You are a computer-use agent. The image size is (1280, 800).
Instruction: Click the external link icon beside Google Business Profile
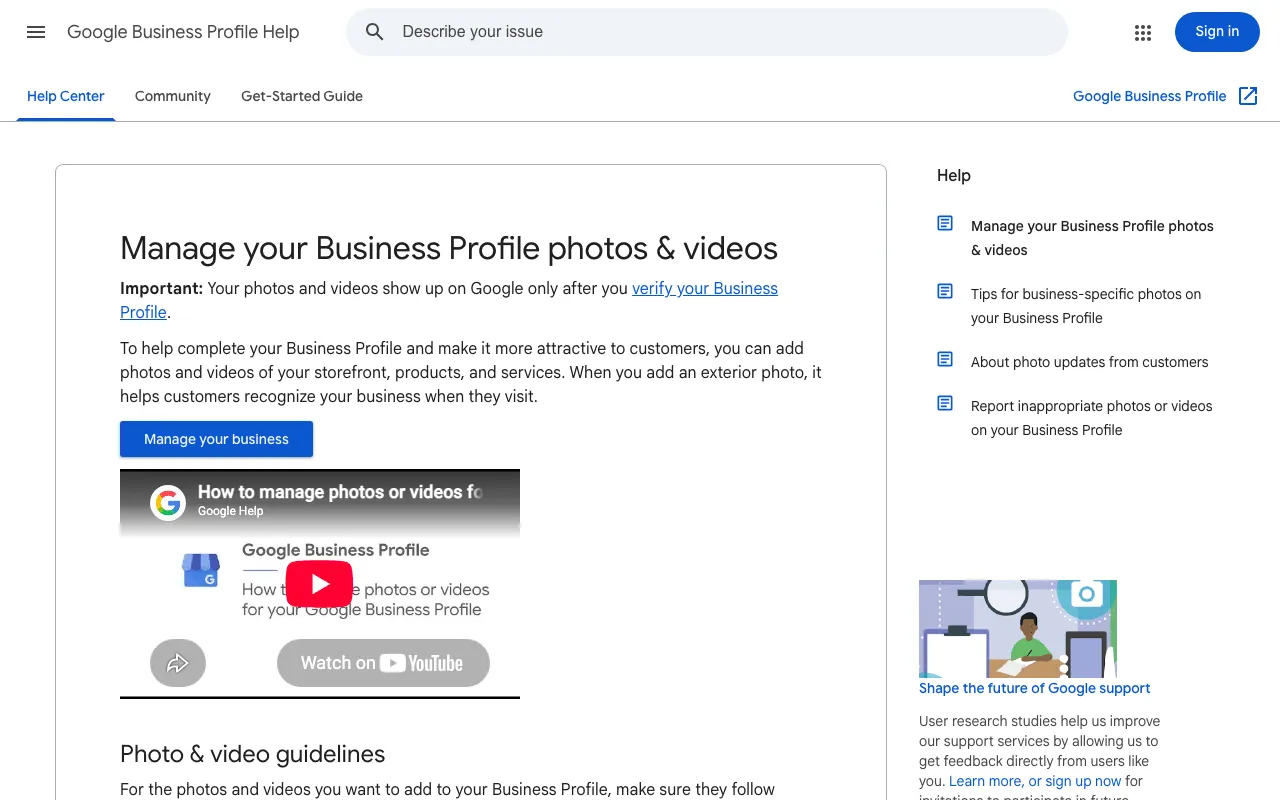click(x=1248, y=96)
